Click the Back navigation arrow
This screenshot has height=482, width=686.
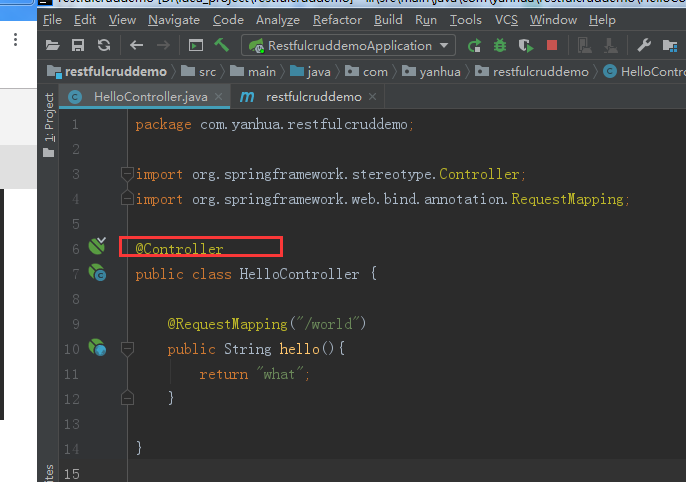(x=136, y=45)
